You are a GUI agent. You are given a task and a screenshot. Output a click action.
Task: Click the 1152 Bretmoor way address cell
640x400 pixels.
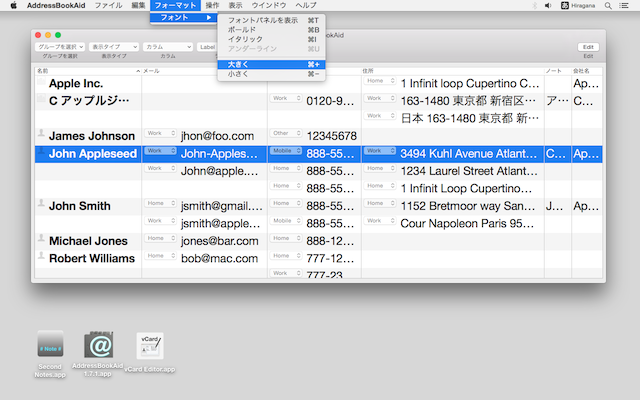468,206
